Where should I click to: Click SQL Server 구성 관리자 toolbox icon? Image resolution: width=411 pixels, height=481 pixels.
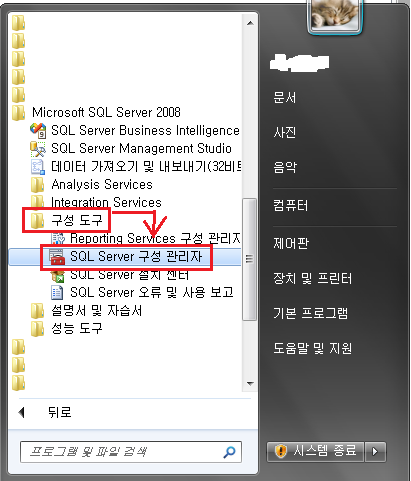pyautogui.click(x=57, y=257)
